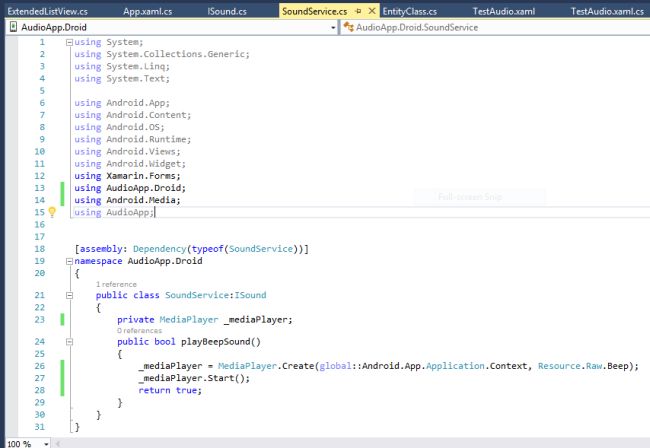
Task: Click 'ISound' interface name on line 21
Action: click(x=250, y=295)
